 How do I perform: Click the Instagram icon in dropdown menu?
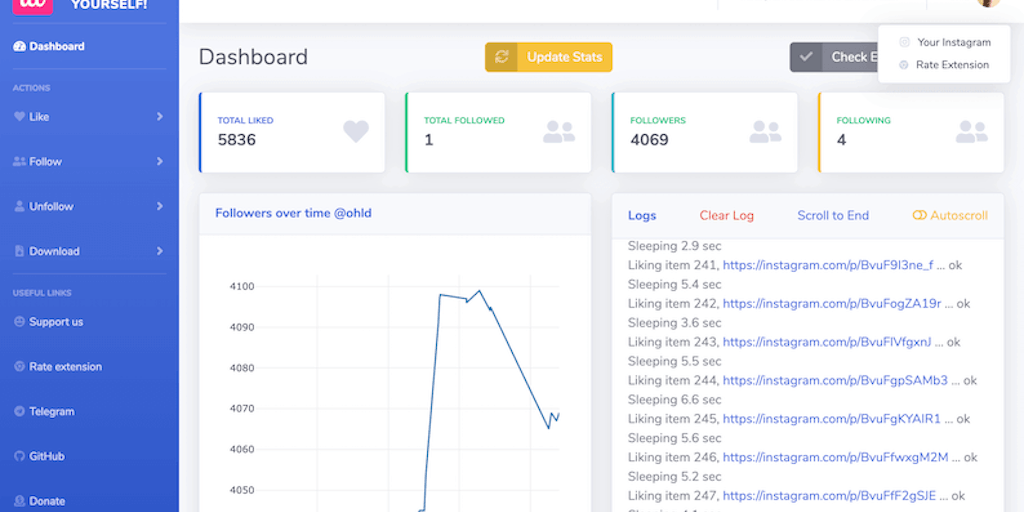tap(904, 42)
